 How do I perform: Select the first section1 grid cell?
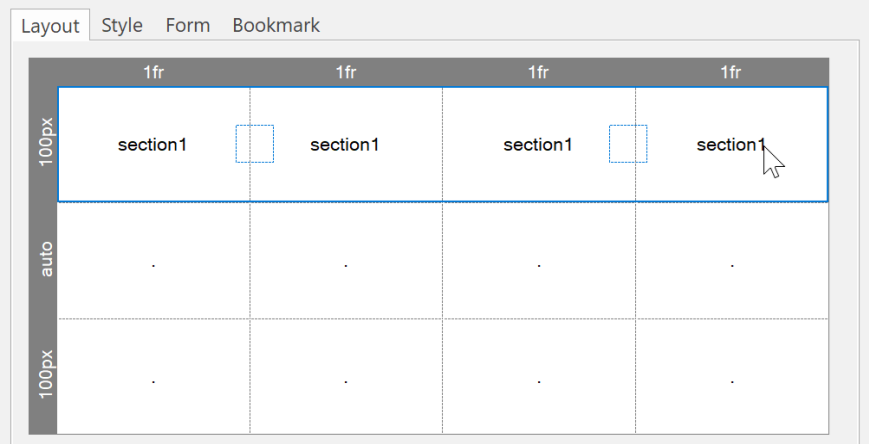click(154, 144)
